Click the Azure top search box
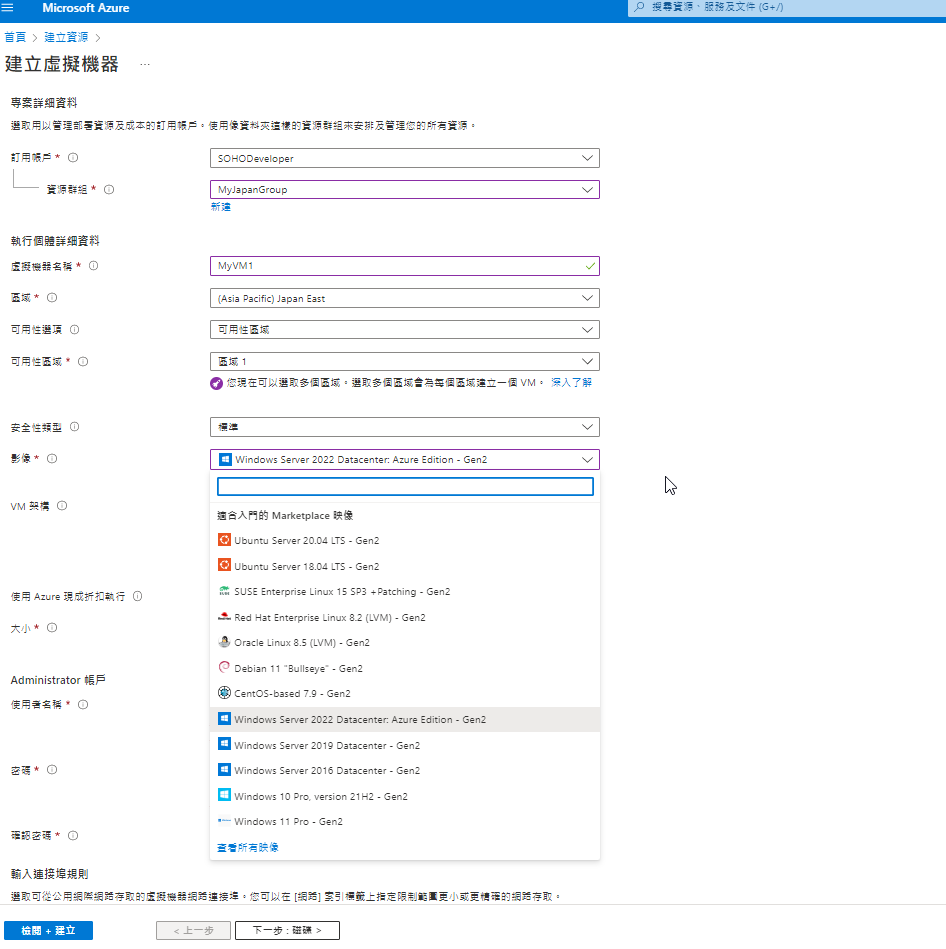 (787, 8)
